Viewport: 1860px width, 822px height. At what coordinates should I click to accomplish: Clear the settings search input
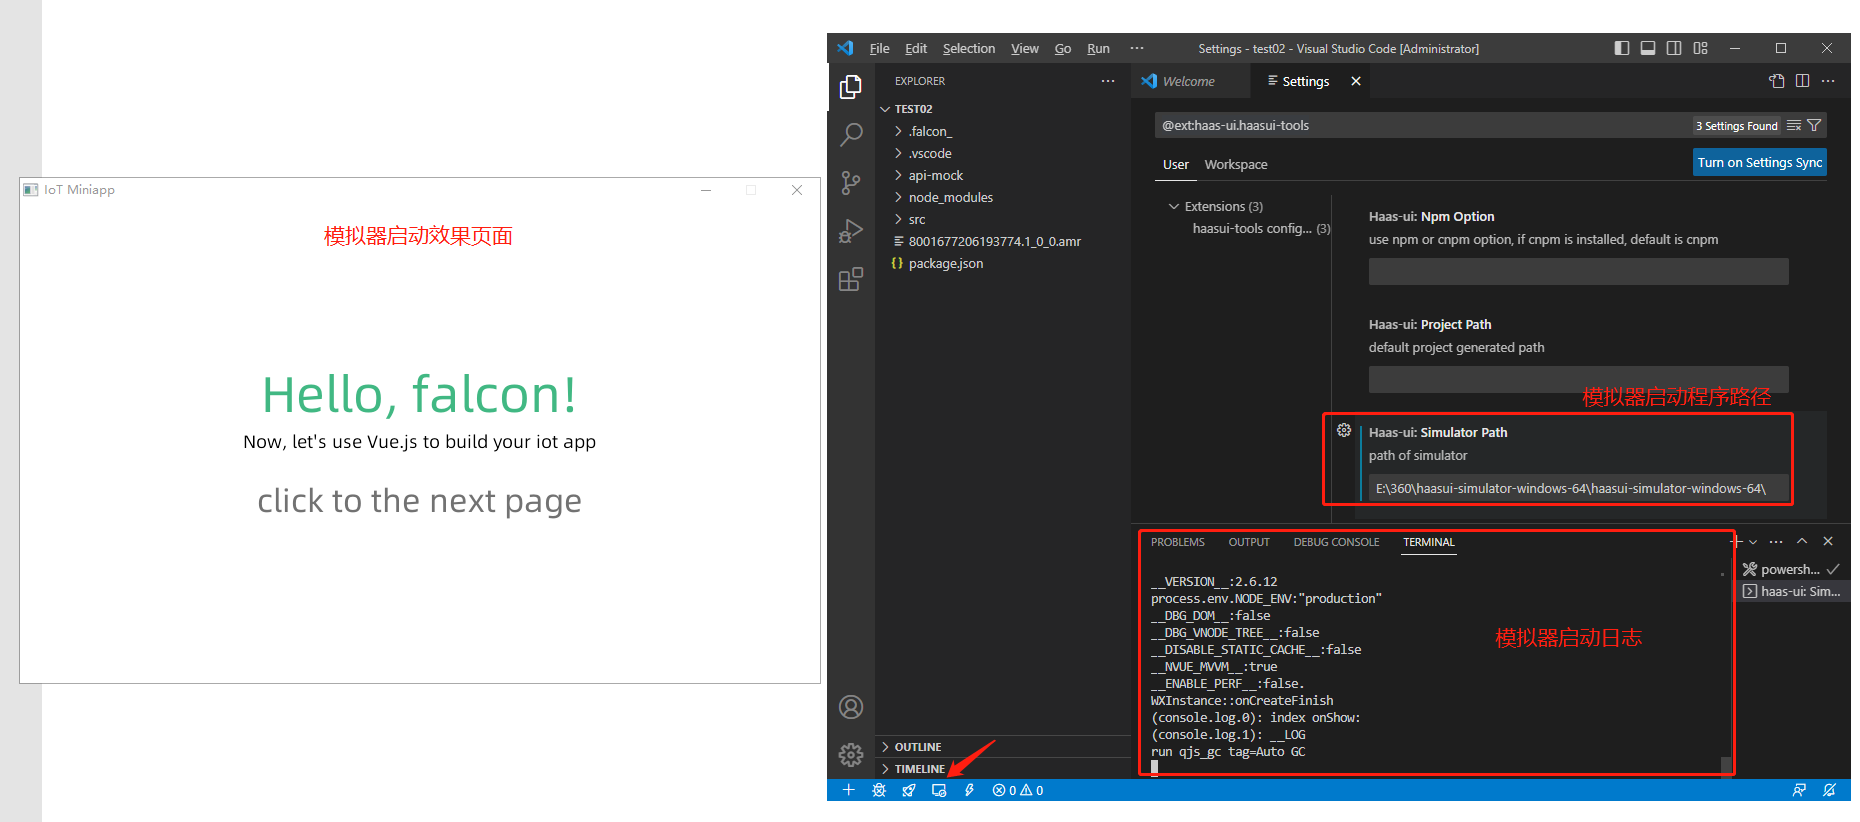click(1794, 125)
